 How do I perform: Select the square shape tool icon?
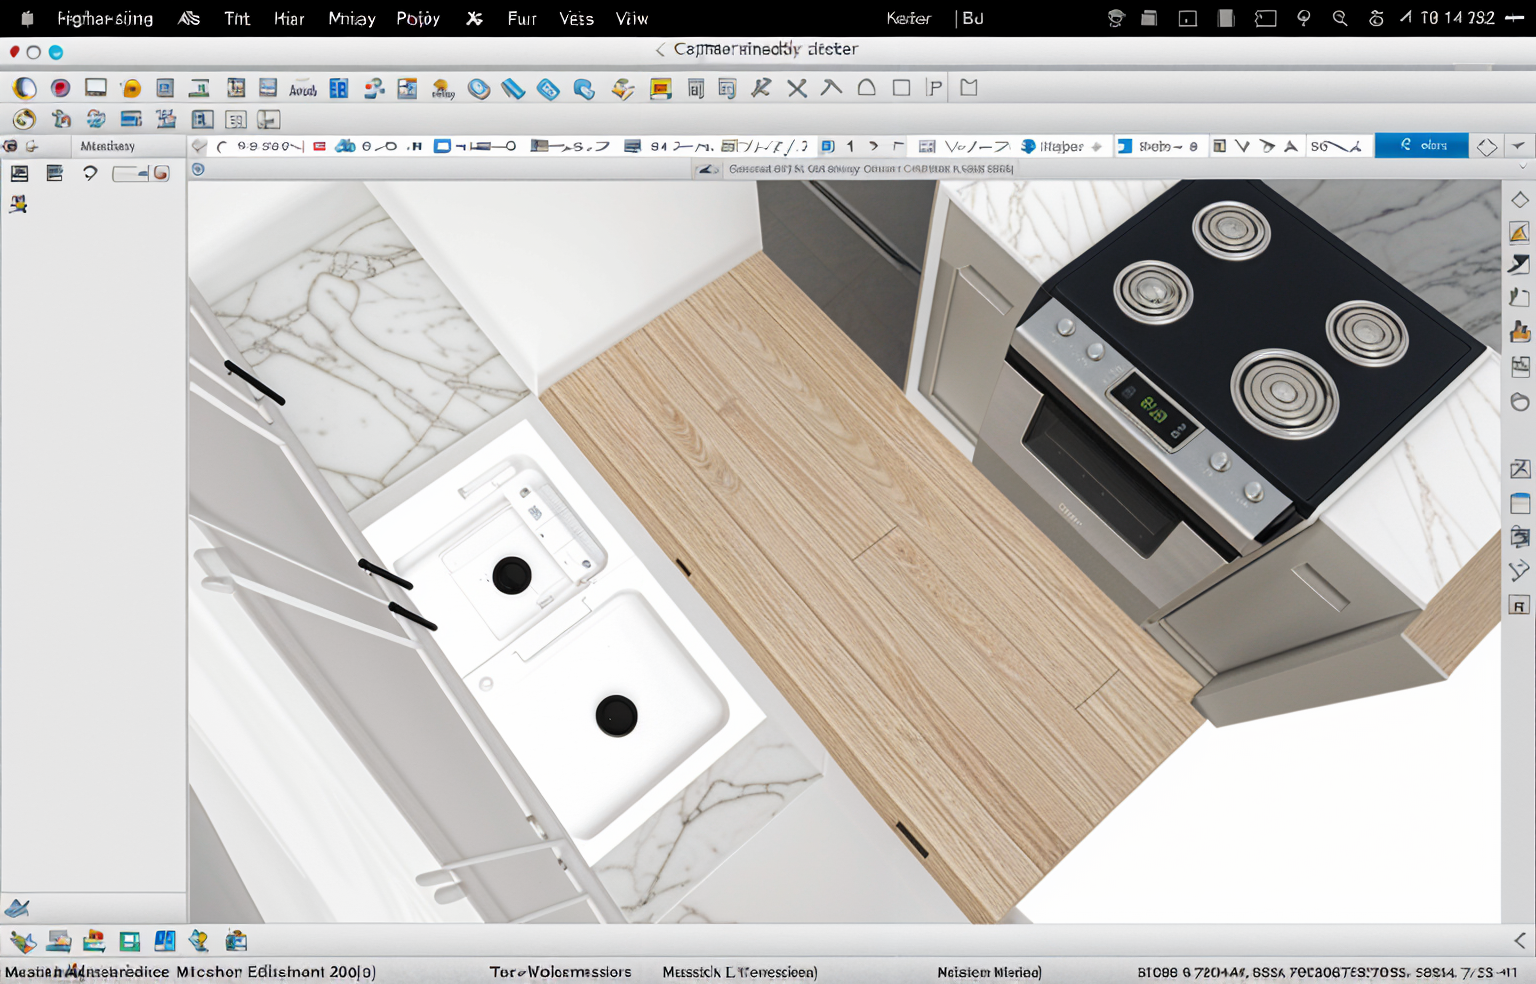tap(901, 88)
